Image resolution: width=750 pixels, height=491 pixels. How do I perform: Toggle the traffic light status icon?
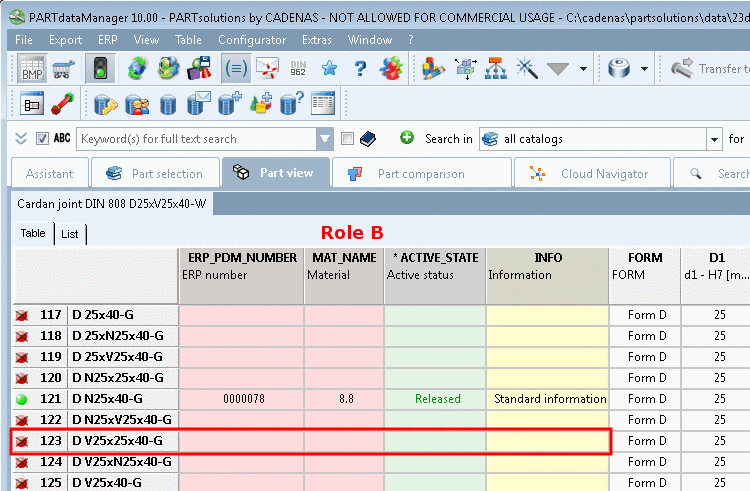point(100,69)
